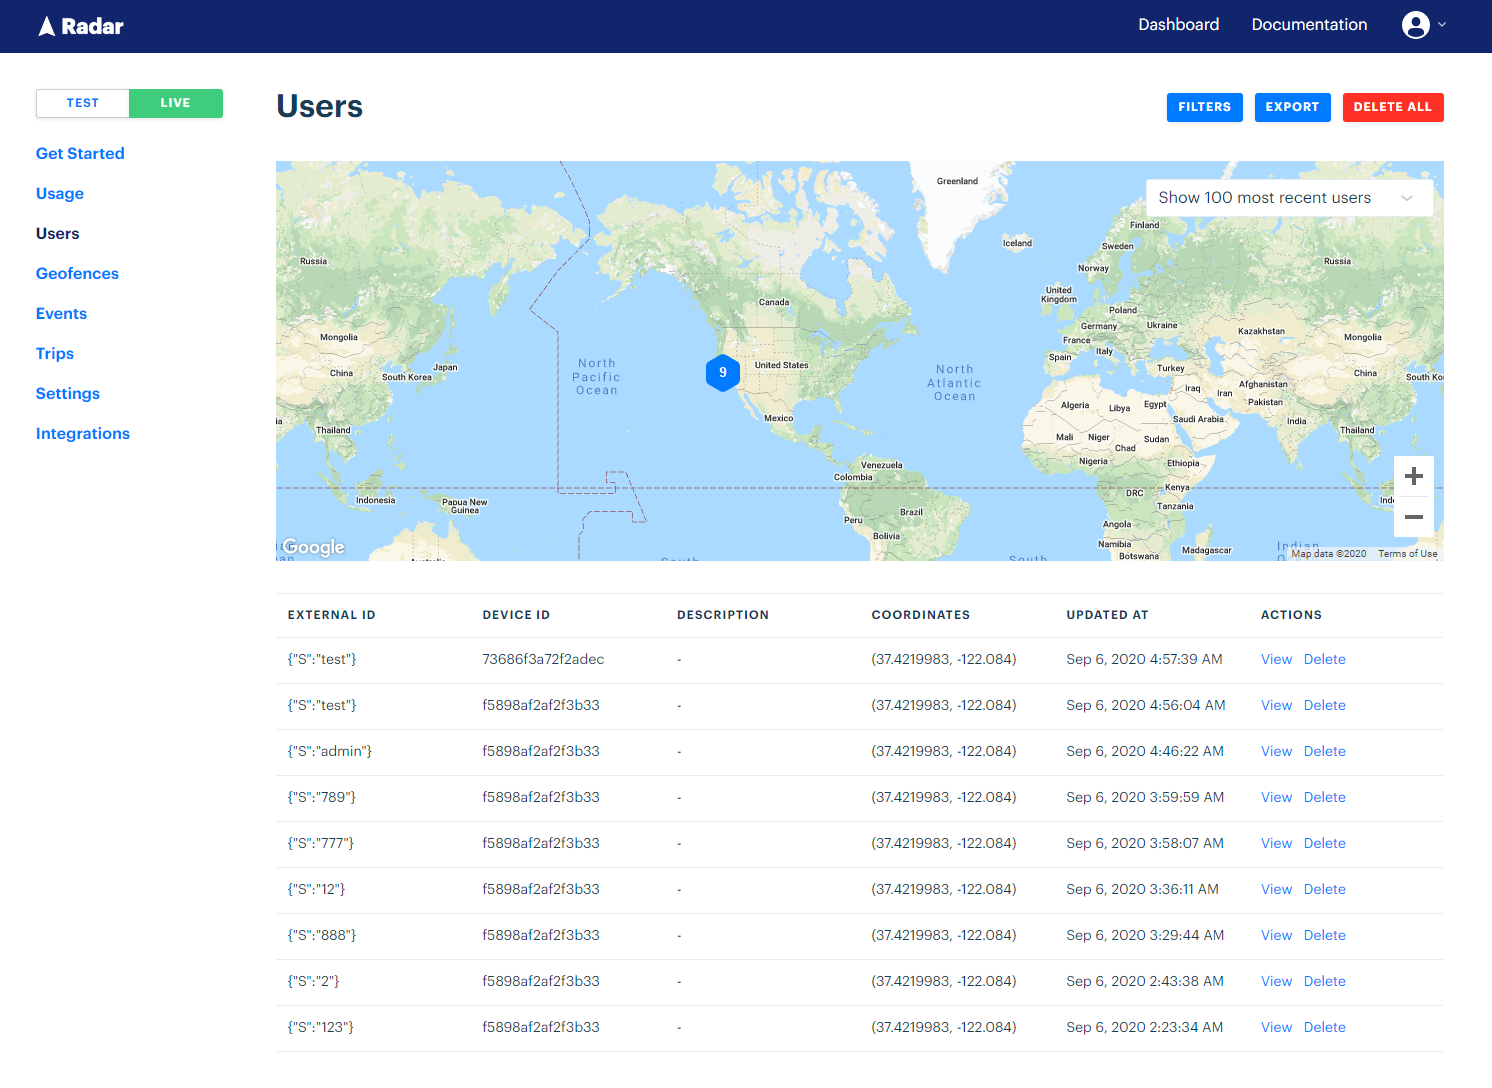Go to Dashboard
Screen dimensions: 1492x1088
click(x=1178, y=25)
